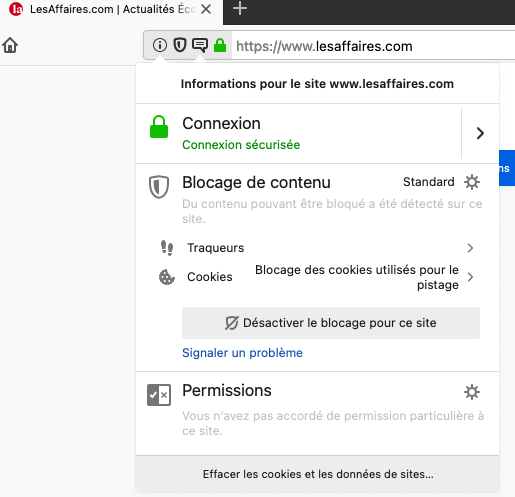Click the Cookies icon in blocking panel

166,277
